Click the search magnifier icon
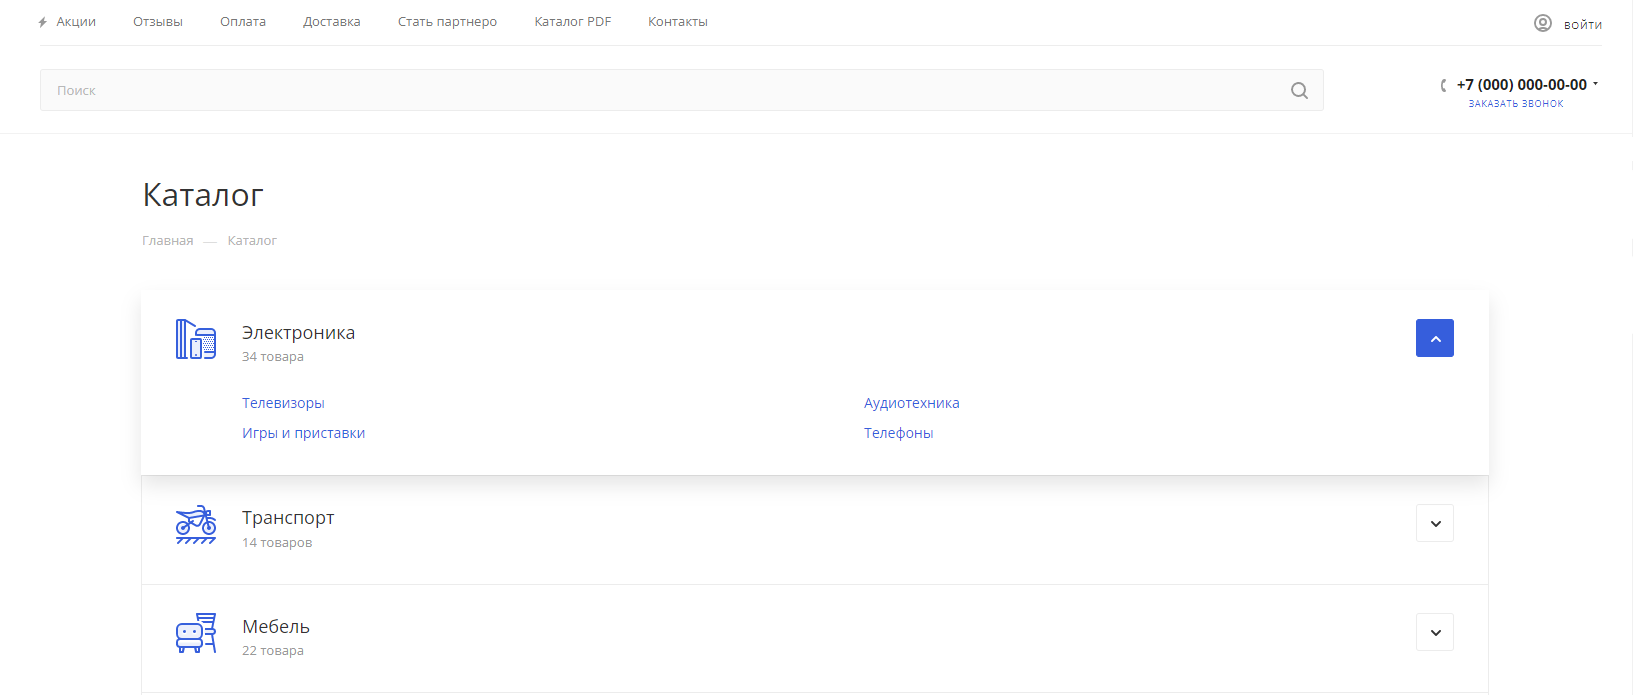Viewport: 1633px width, 695px height. (1299, 91)
